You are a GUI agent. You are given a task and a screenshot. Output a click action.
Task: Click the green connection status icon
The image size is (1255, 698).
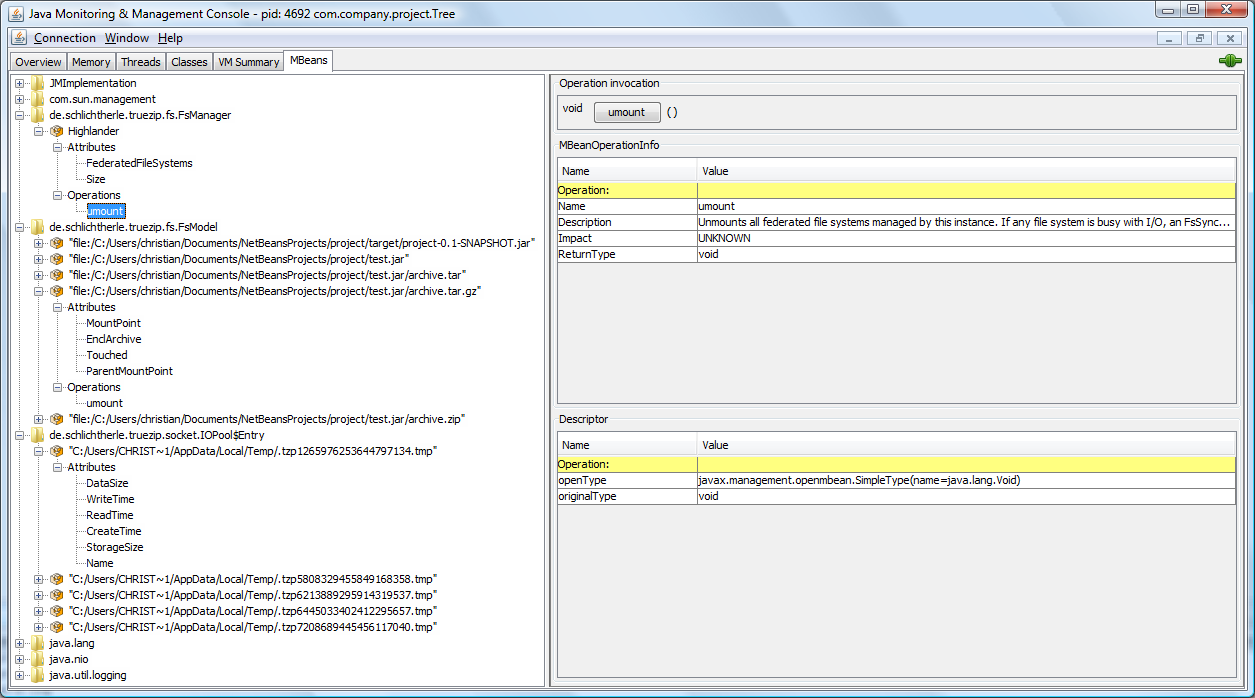click(x=1229, y=61)
